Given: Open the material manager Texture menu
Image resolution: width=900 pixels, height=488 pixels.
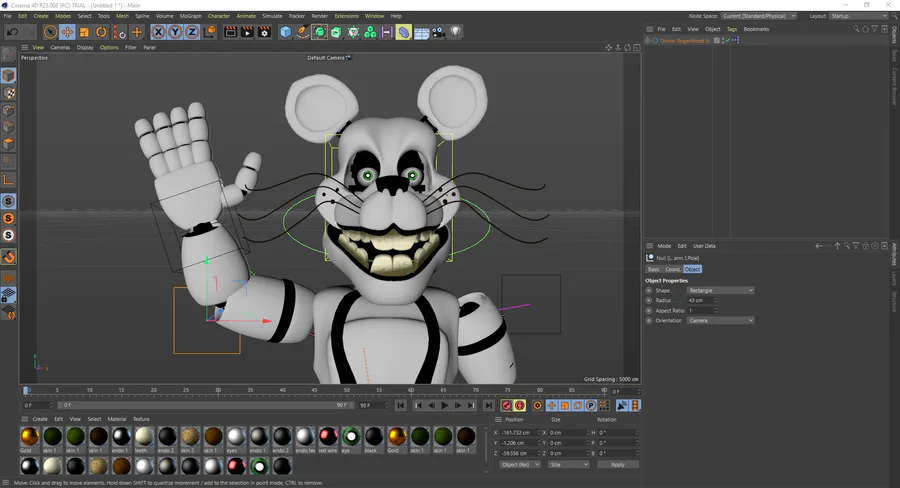Looking at the screenshot, I should click(141, 419).
